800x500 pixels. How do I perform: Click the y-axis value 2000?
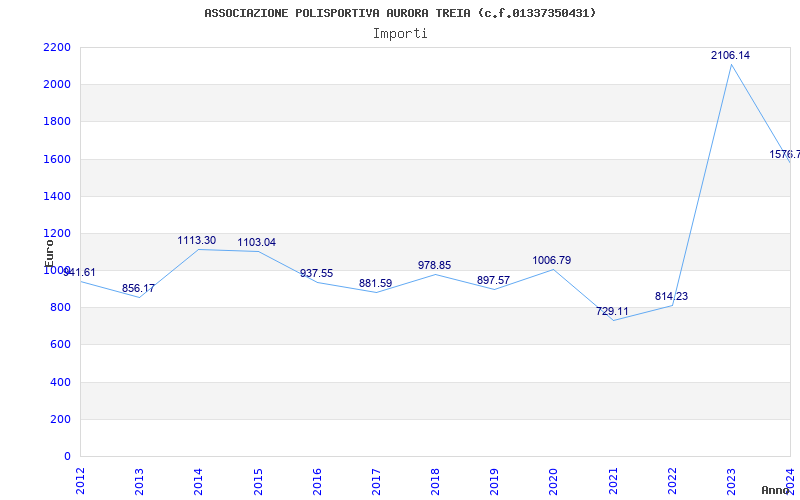click(57, 85)
